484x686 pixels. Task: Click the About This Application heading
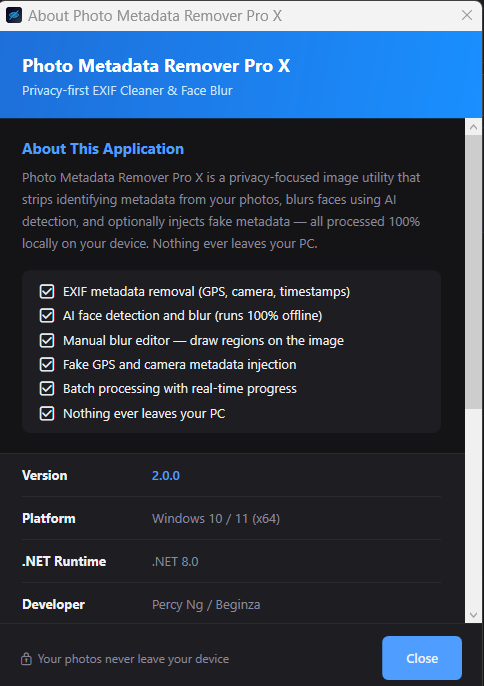(x=103, y=149)
